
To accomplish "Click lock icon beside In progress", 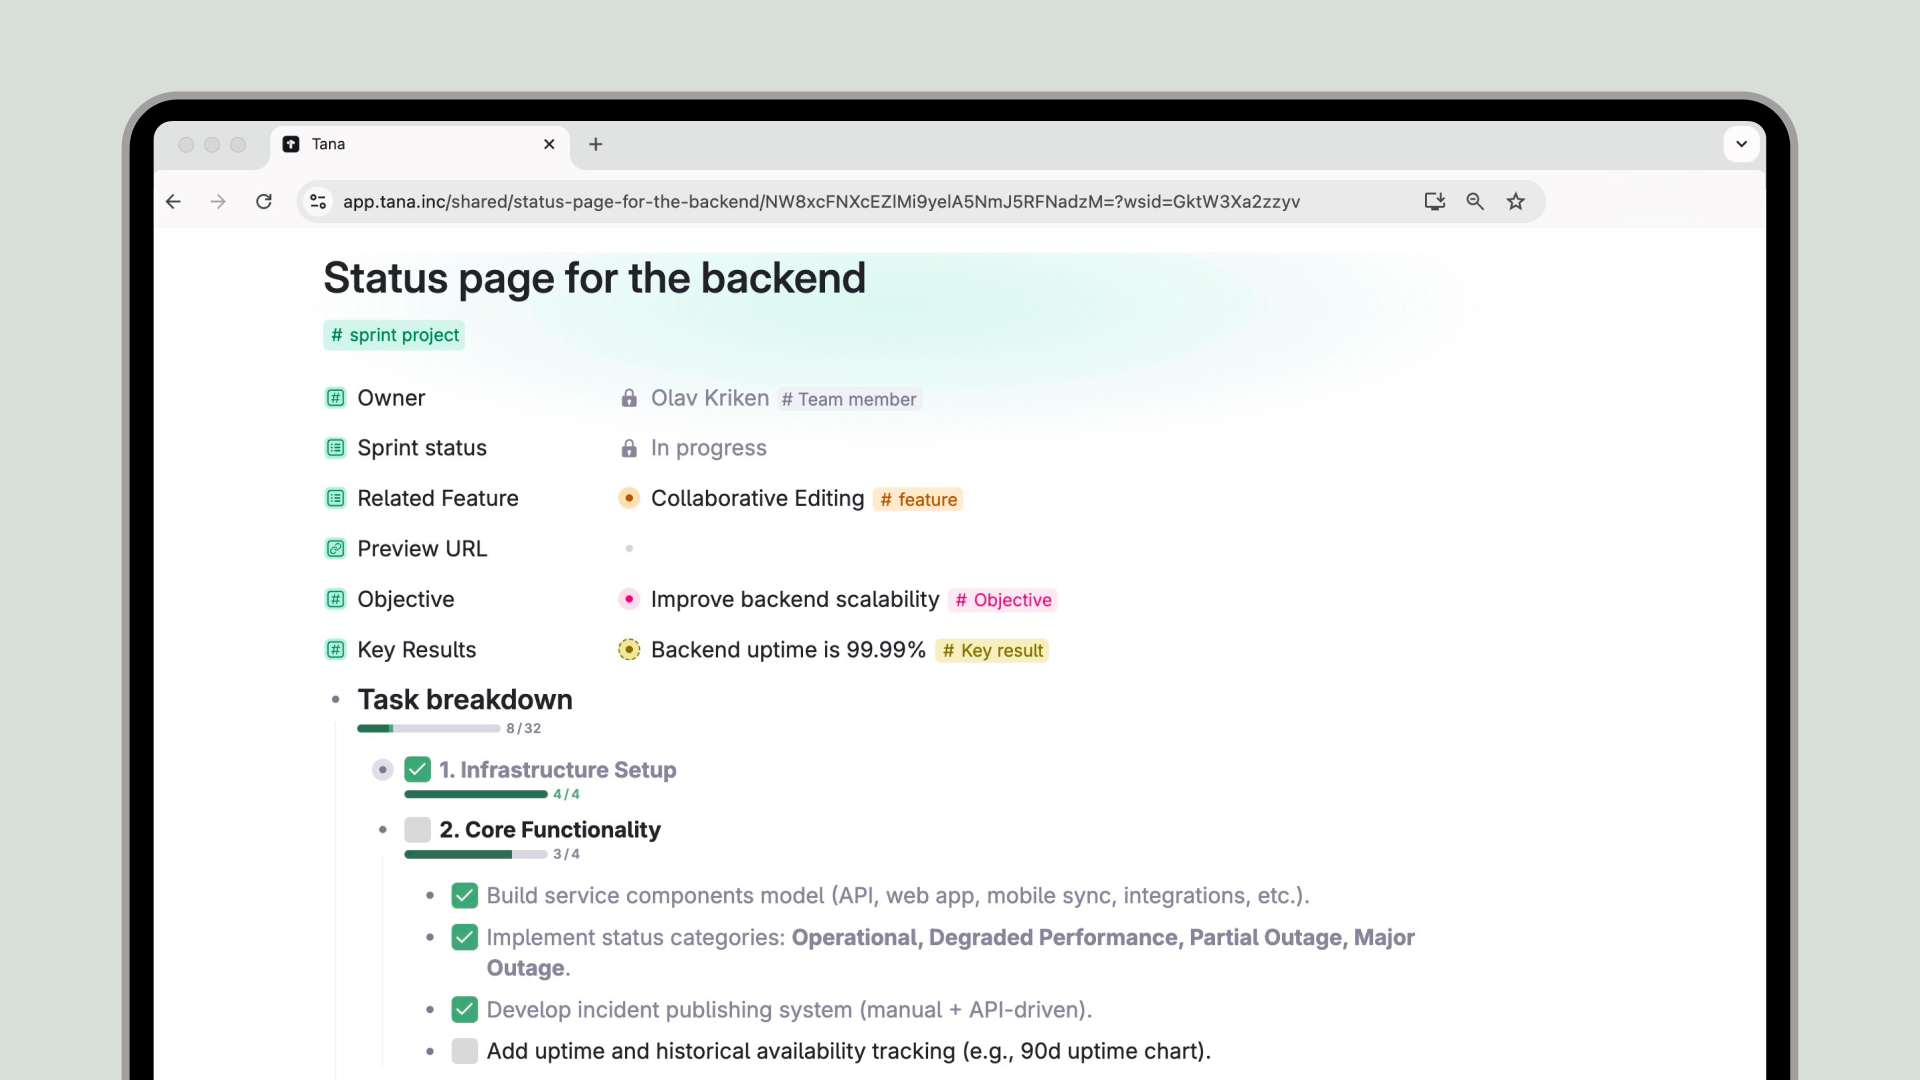I will pyautogui.click(x=629, y=448).
